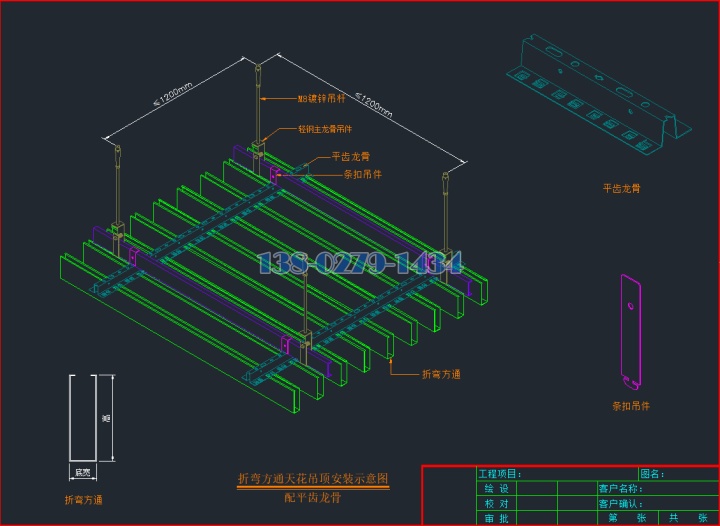Click the 折弯方通 leader label beside the baffles
The image size is (720, 526).
441,374
